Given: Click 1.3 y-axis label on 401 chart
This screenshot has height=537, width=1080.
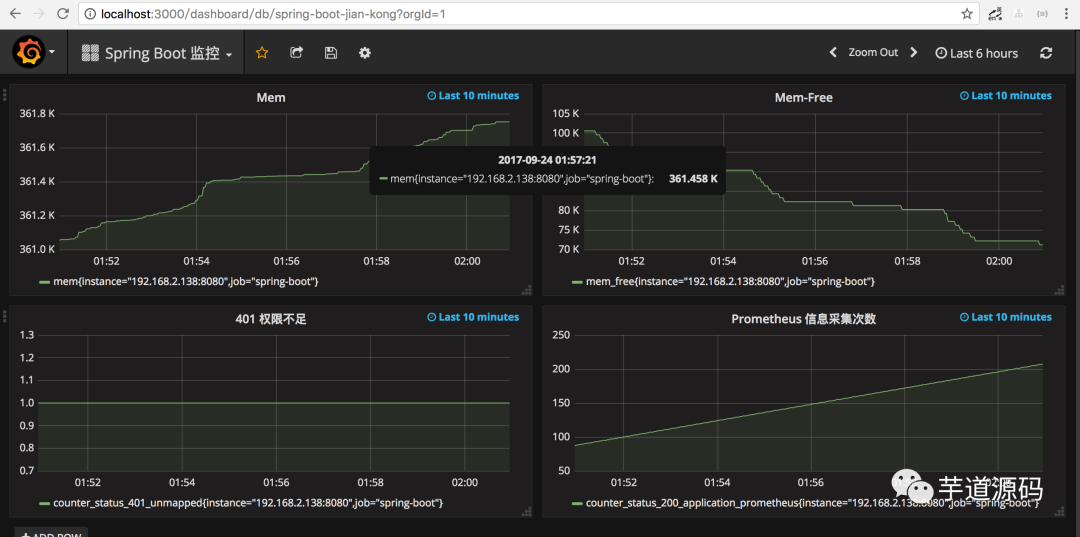Looking at the screenshot, I should pyautogui.click(x=27, y=335).
